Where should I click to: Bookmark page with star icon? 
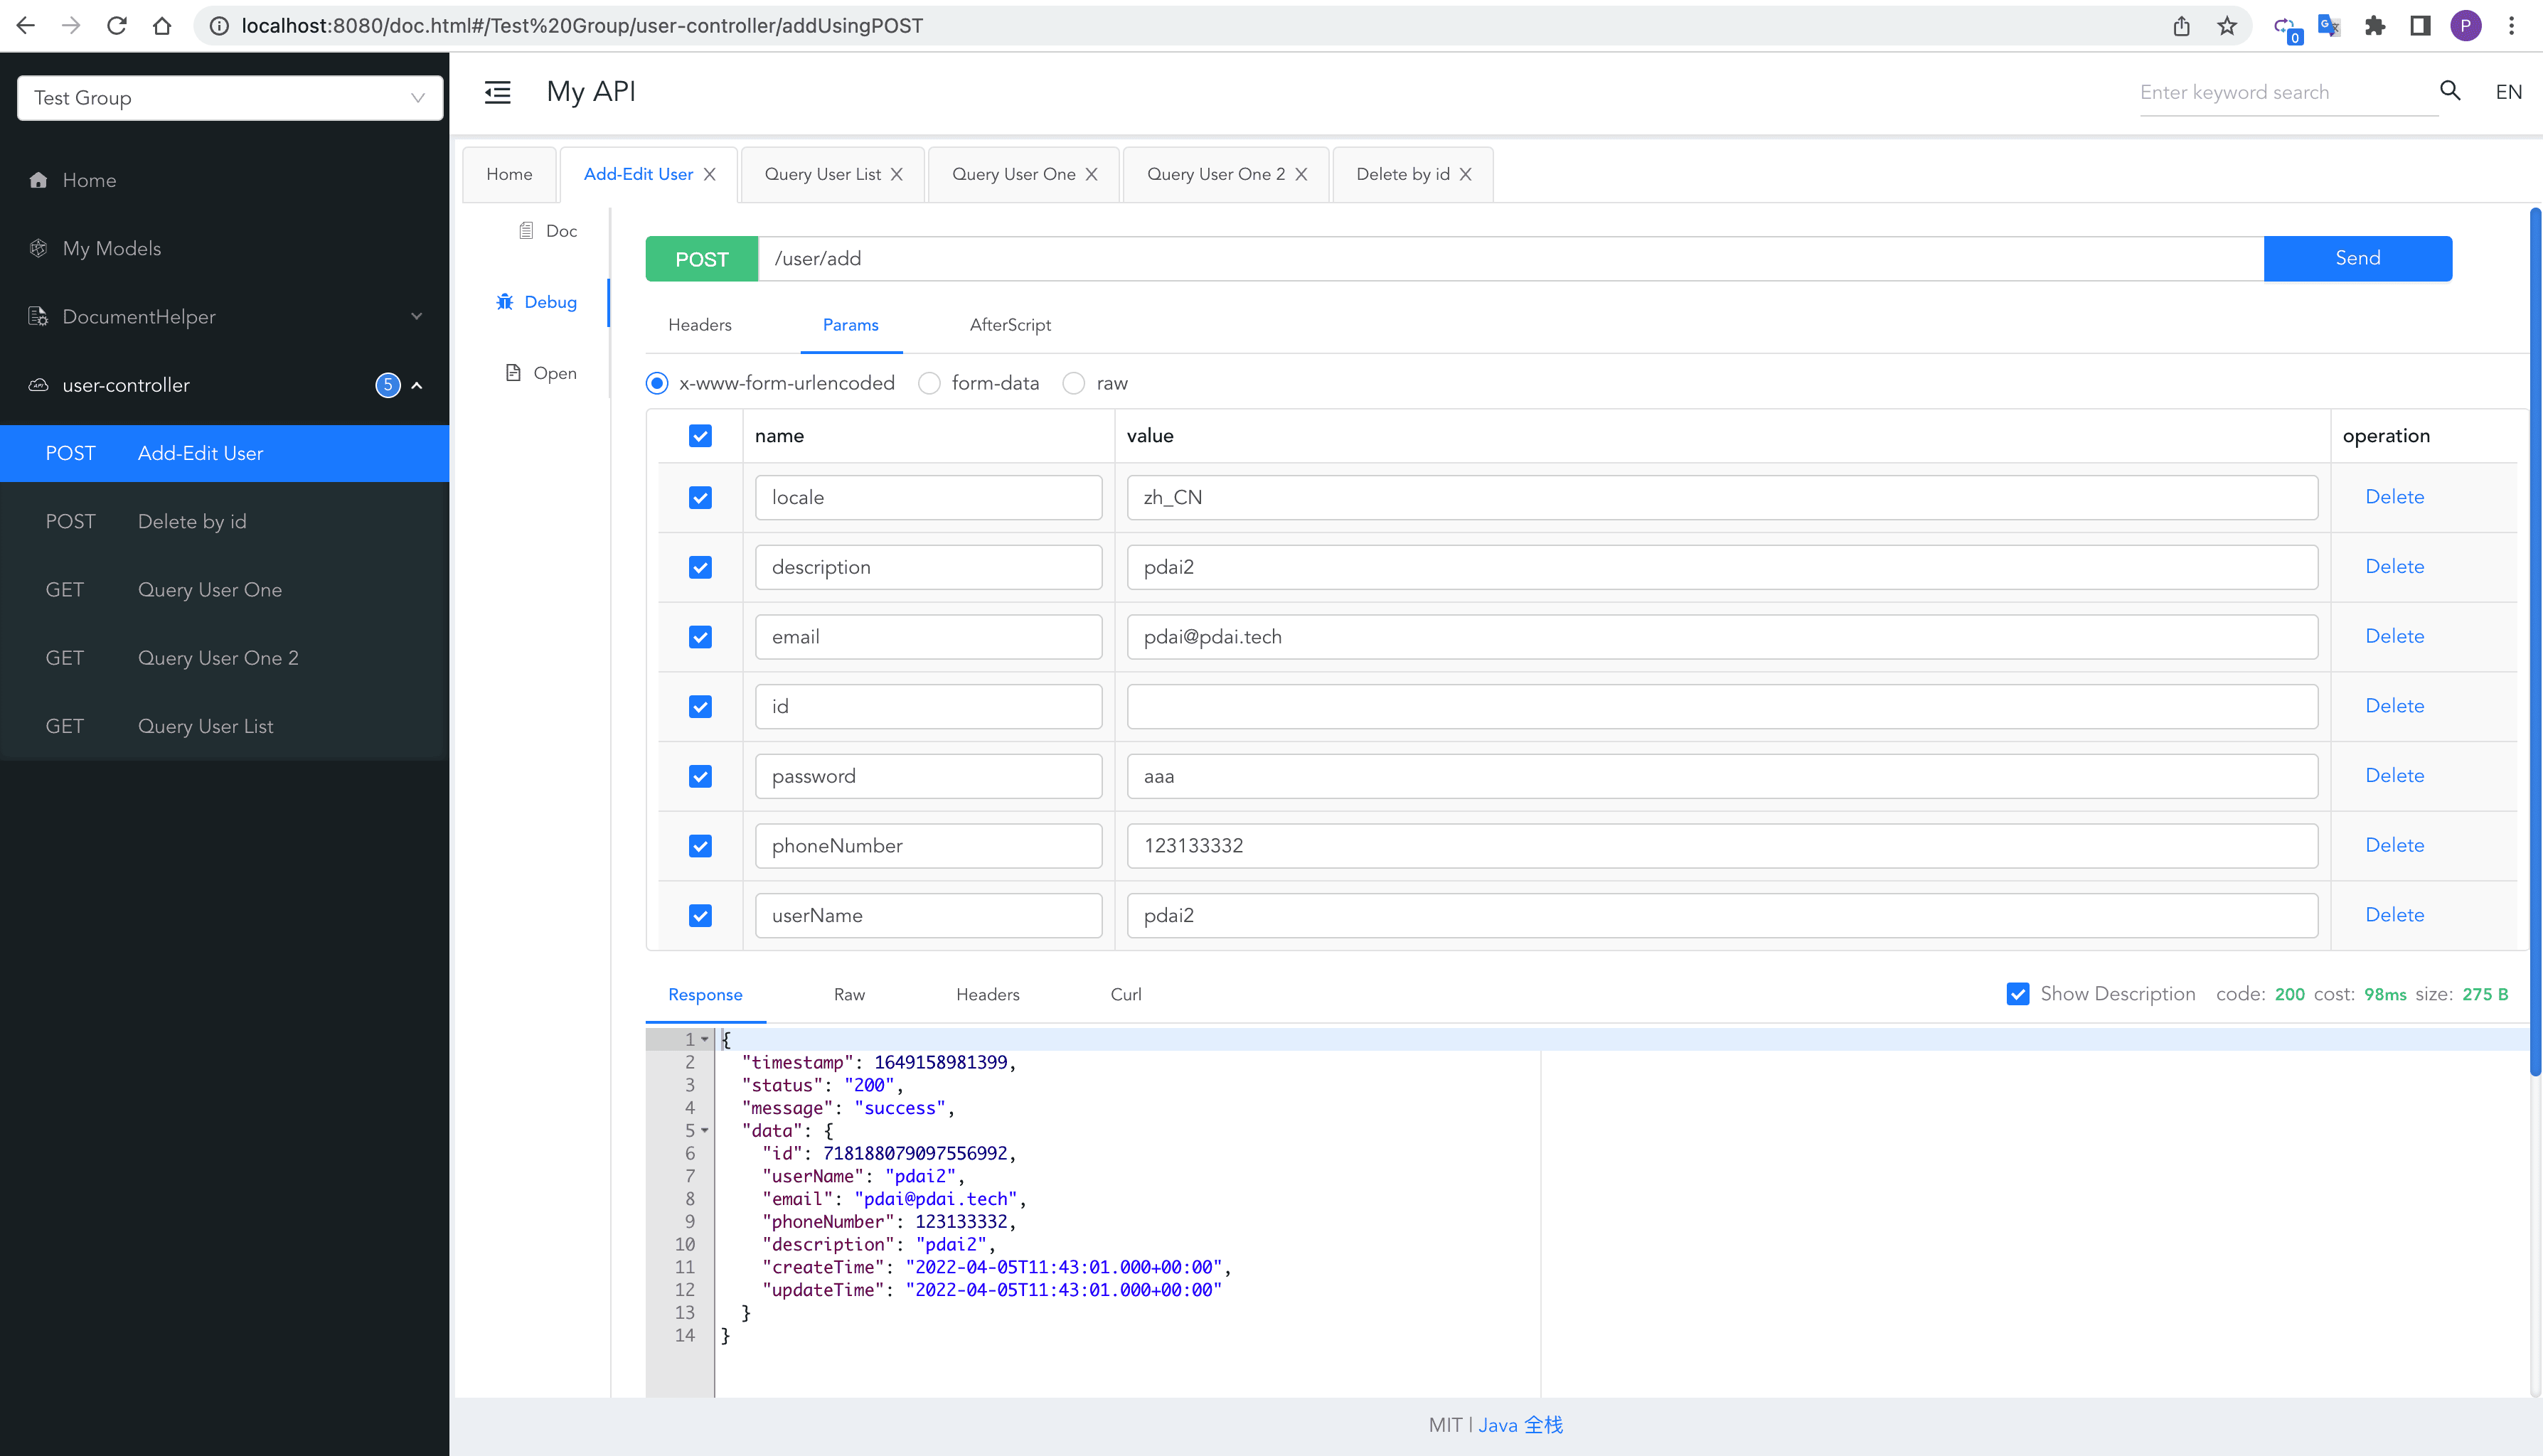pos(2226,26)
